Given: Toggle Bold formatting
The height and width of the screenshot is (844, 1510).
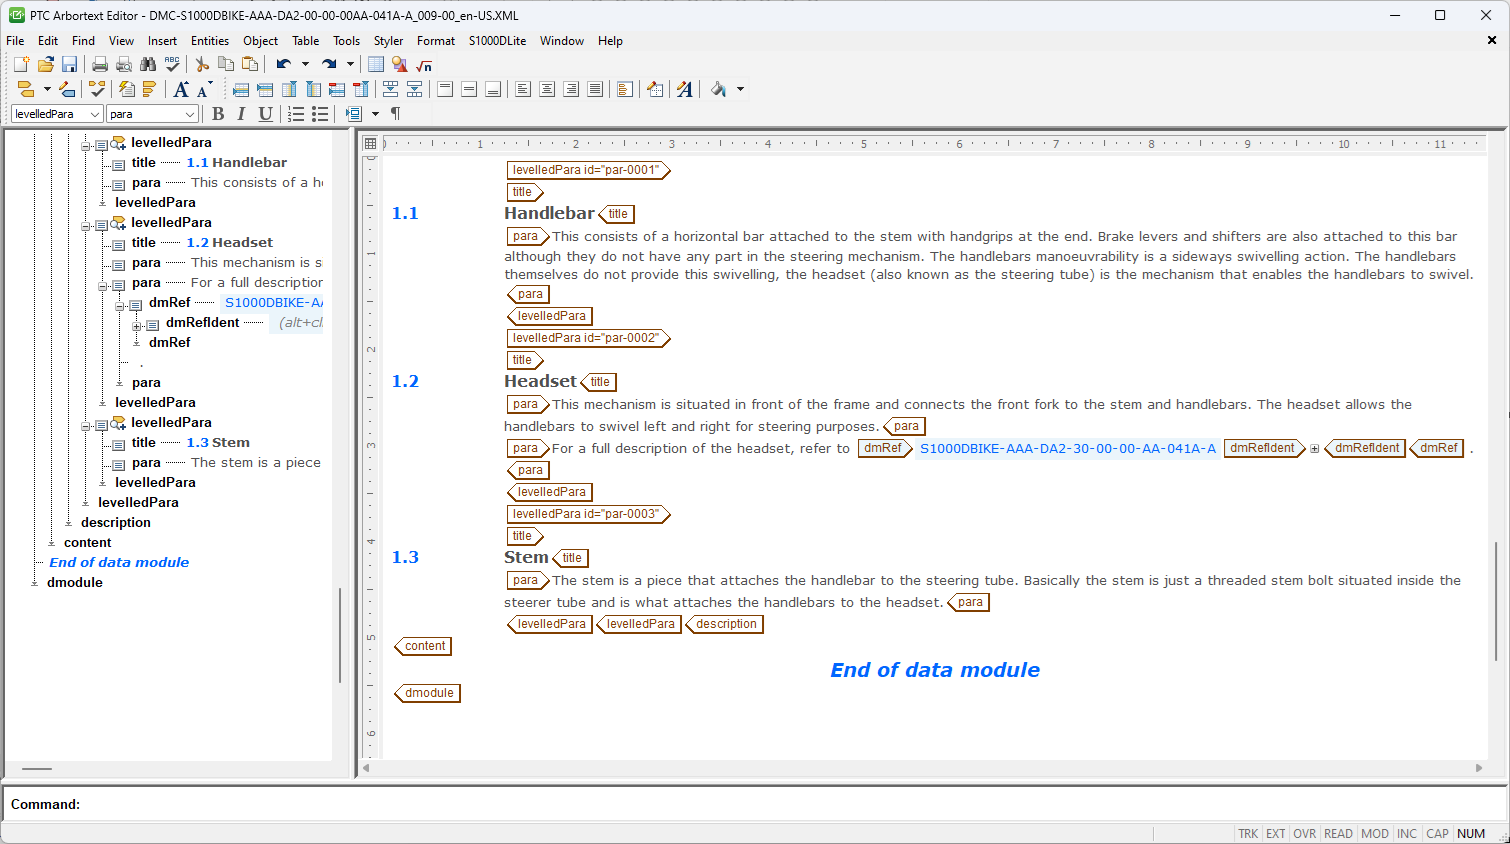Looking at the screenshot, I should (218, 114).
